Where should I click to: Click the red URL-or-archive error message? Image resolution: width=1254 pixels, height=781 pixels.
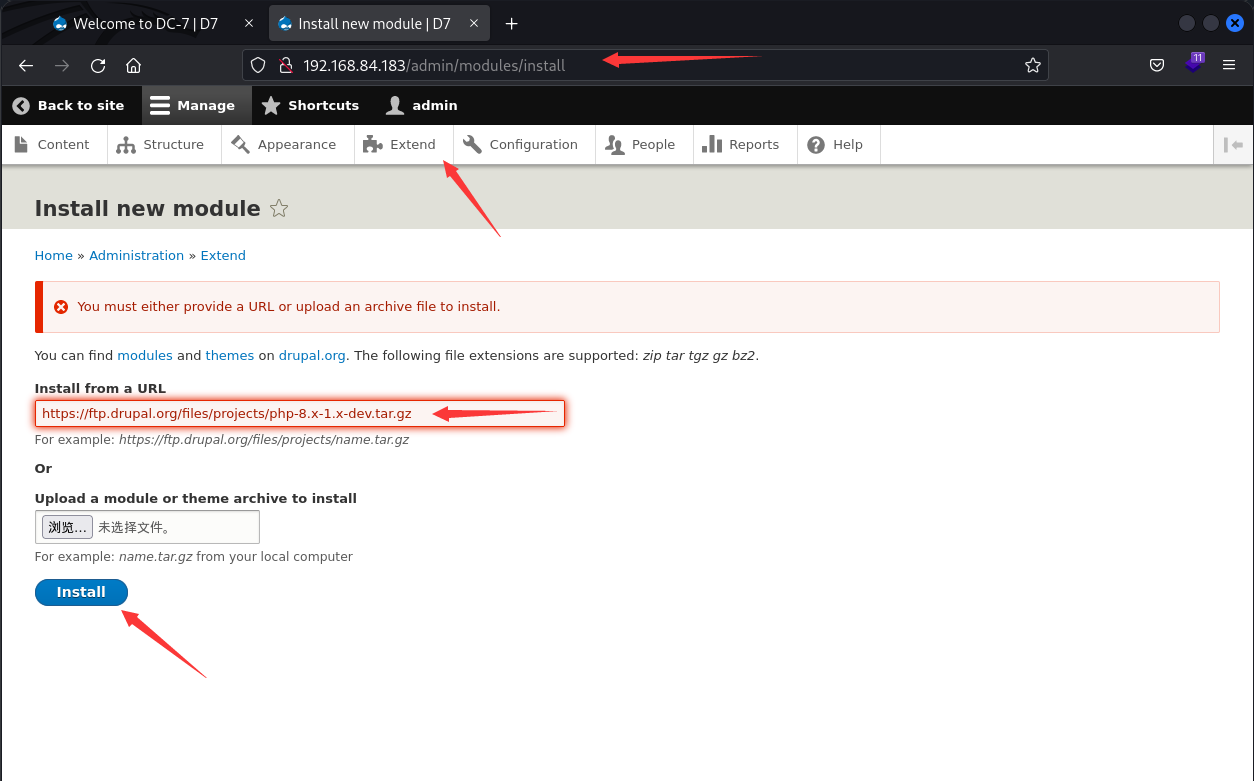289,307
